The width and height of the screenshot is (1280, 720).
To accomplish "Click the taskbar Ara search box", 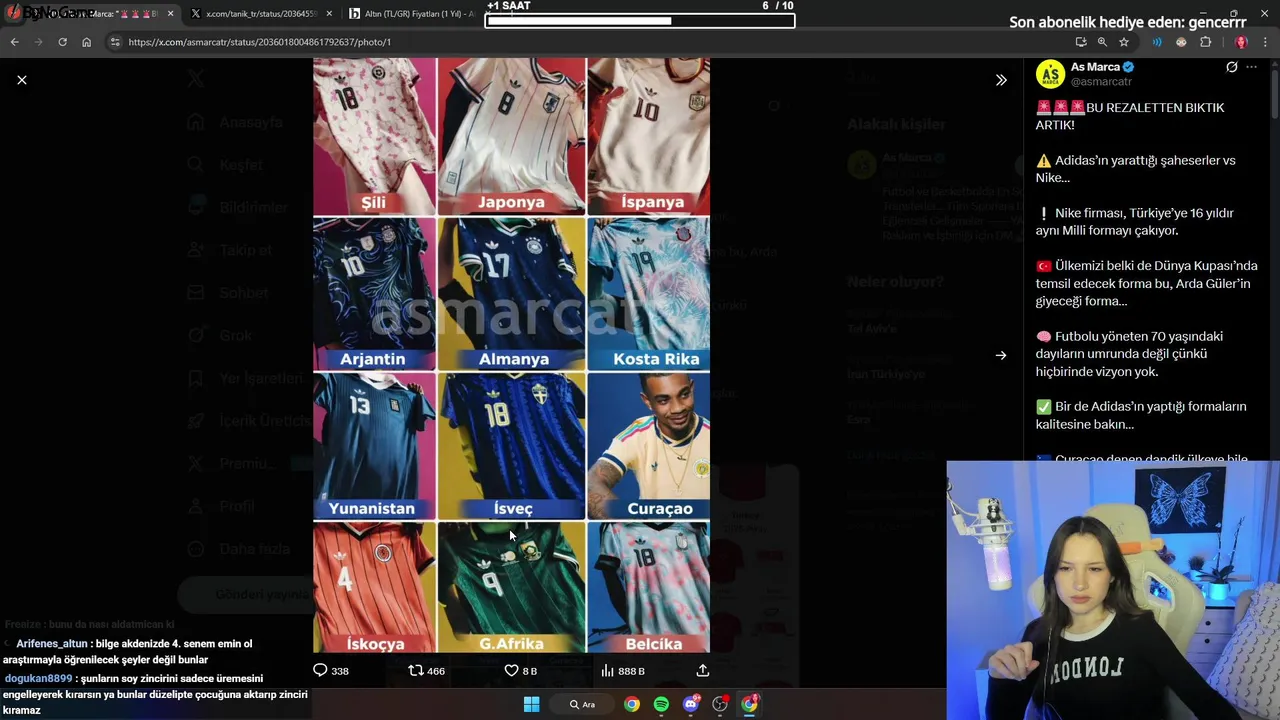I will [582, 704].
